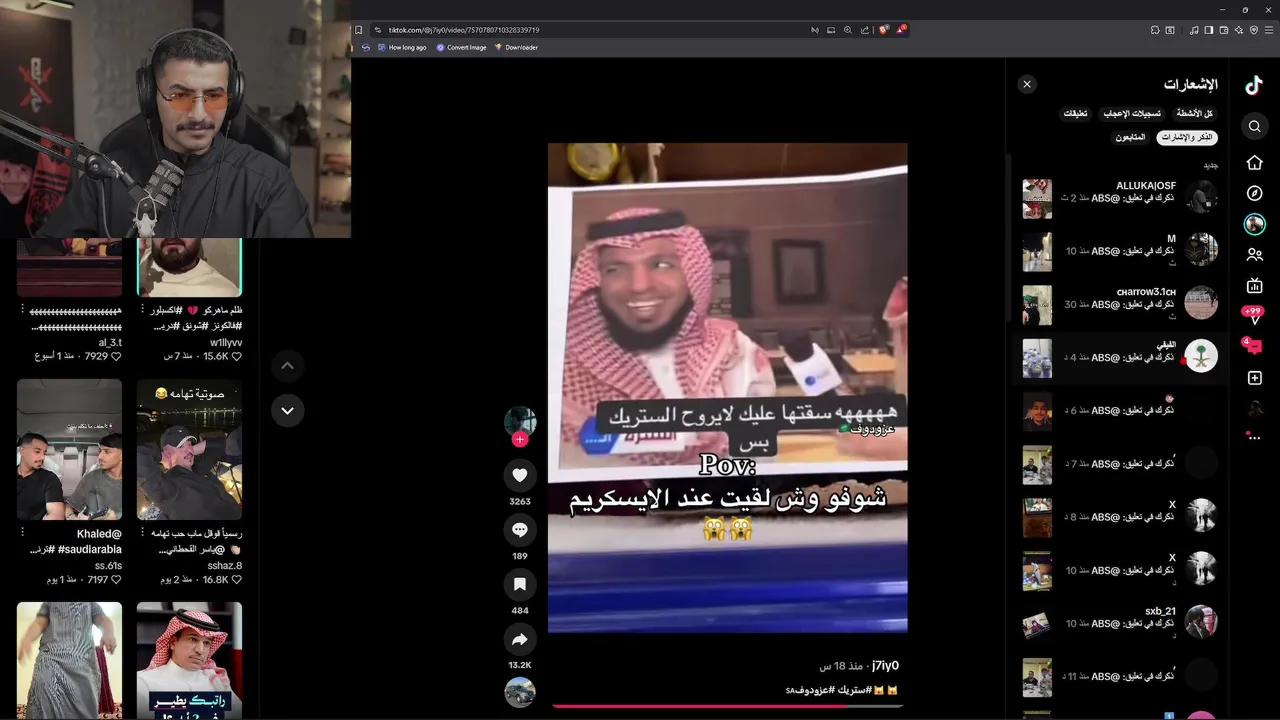This screenshot has width=1280, height=720.
Task: Close the notifications panel with X
Action: tap(1027, 84)
